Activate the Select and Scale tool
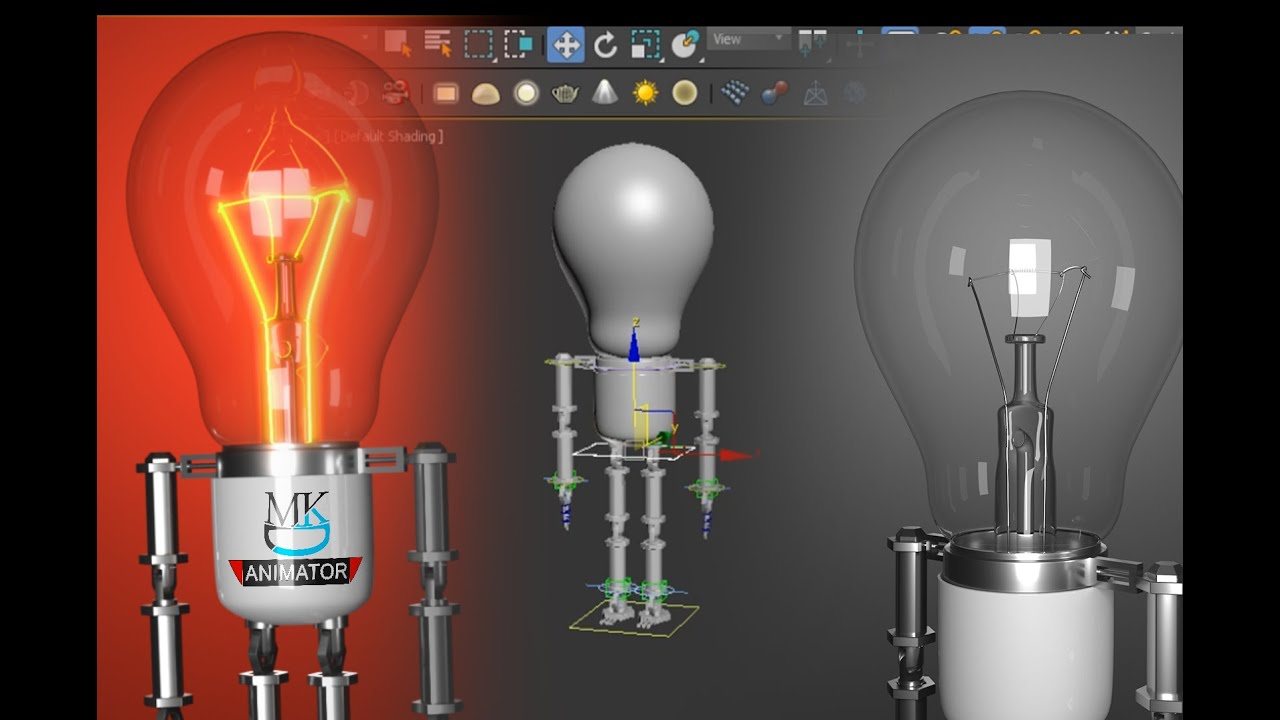1280x720 pixels. pos(645,45)
